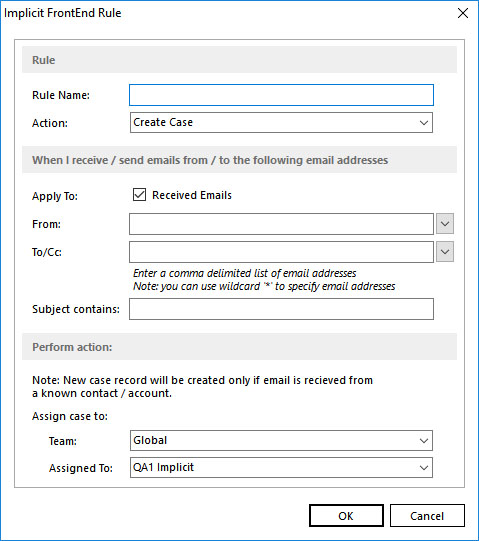The height and width of the screenshot is (541, 479).
Task: Toggle the Received Emails checkbox
Action: click(x=139, y=195)
